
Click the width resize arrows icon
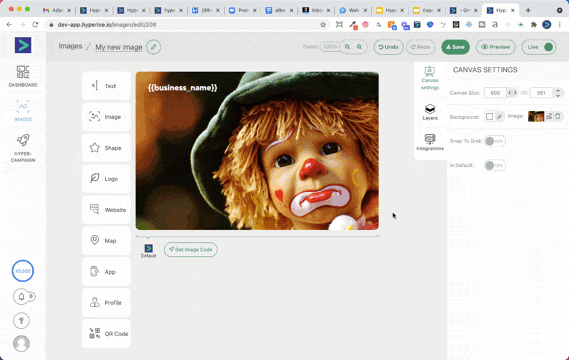click(x=512, y=93)
